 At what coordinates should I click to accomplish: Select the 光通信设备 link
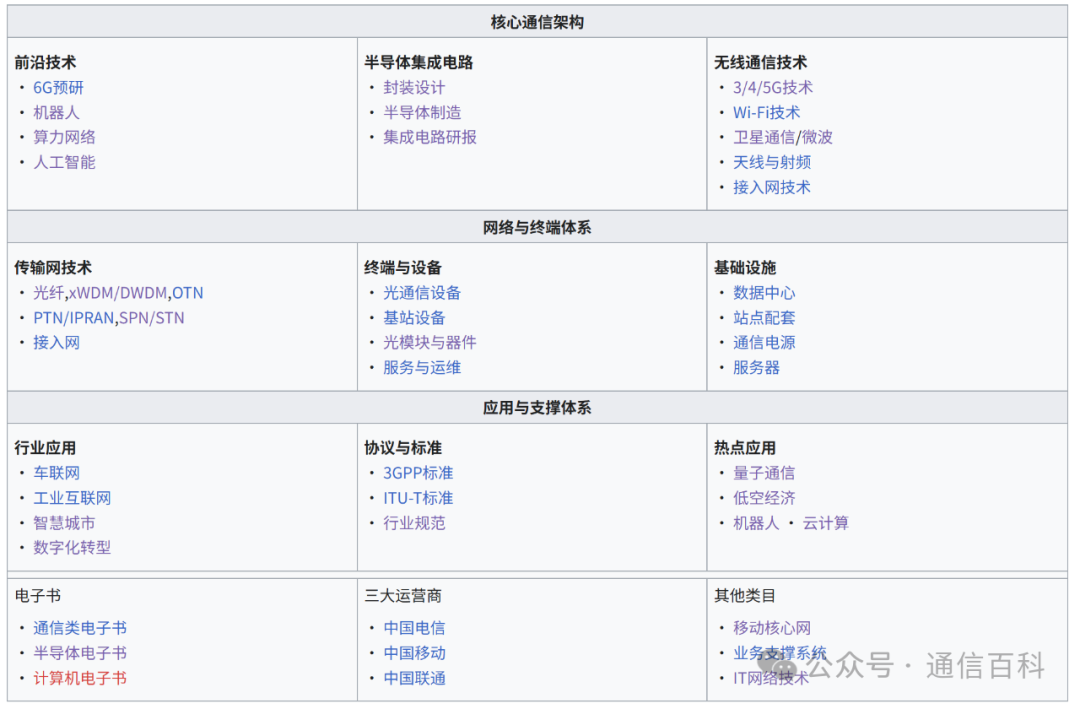(x=421, y=293)
